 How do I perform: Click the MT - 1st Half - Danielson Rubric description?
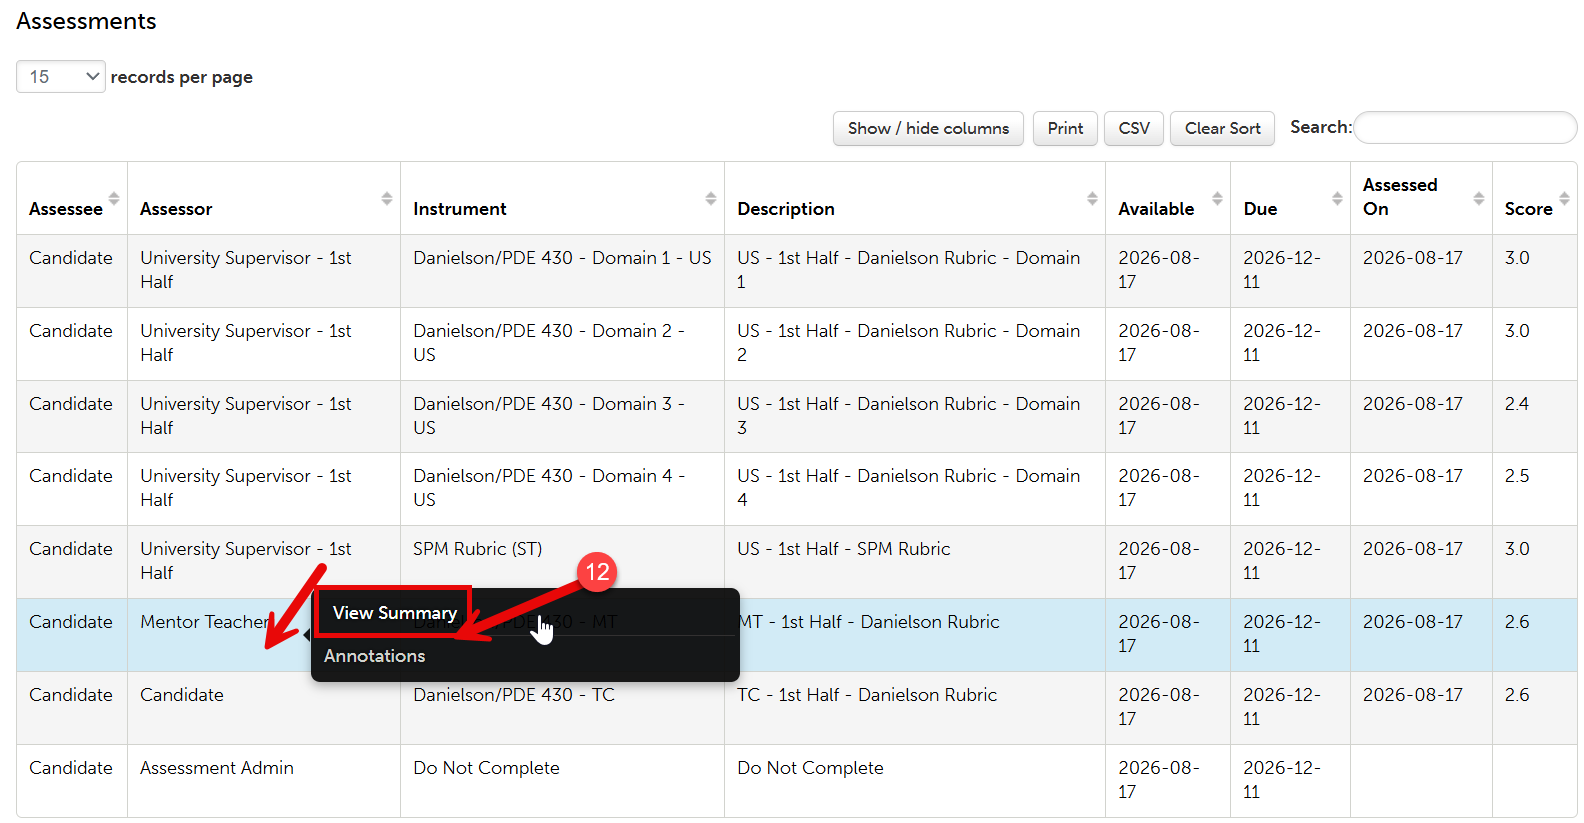coord(868,622)
